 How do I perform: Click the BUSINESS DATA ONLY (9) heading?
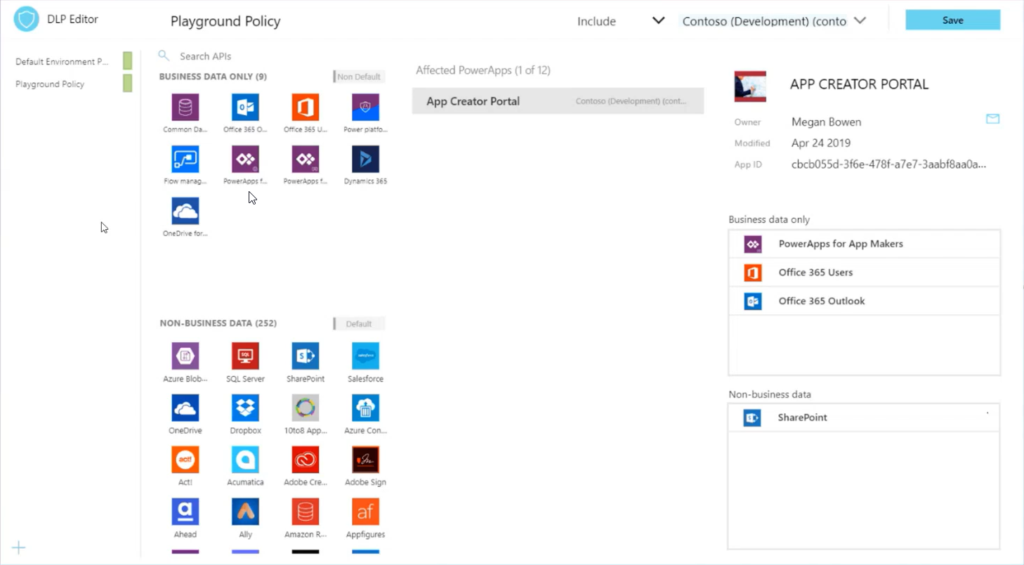tap(213, 76)
